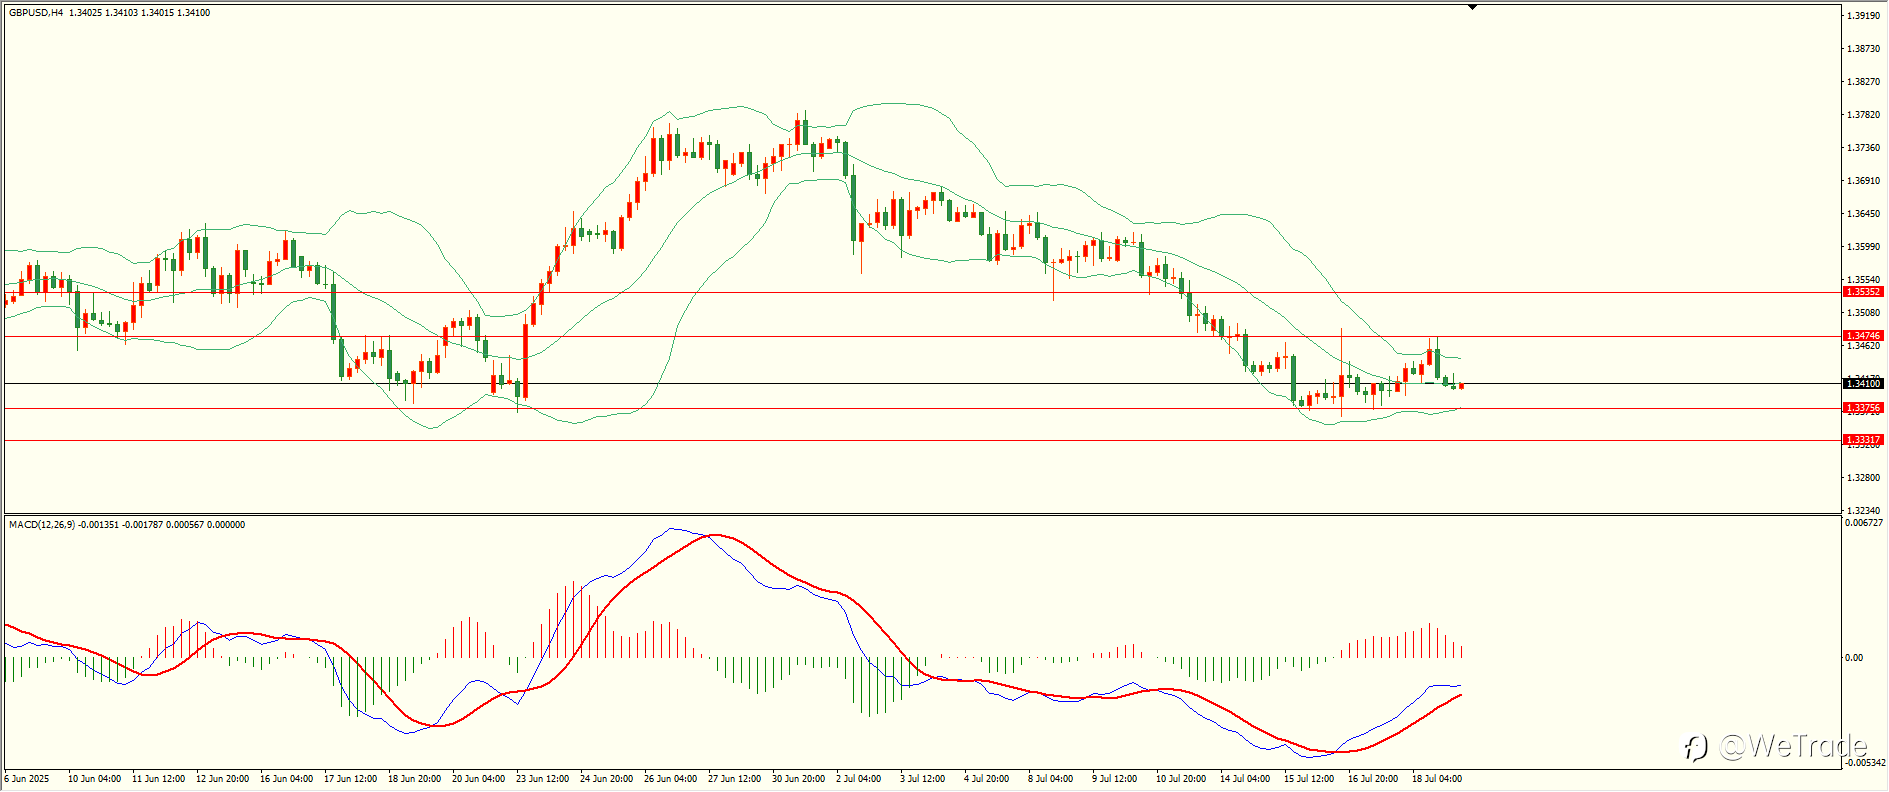Click the @WeTrade watermark text
This screenshot has width=1889, height=792.
tap(1793, 746)
